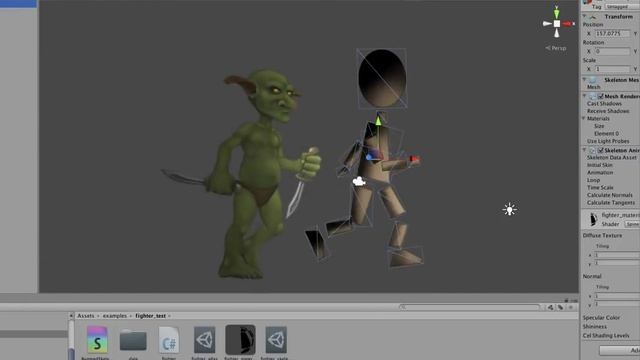Click the Initial Skin label

[600, 165]
